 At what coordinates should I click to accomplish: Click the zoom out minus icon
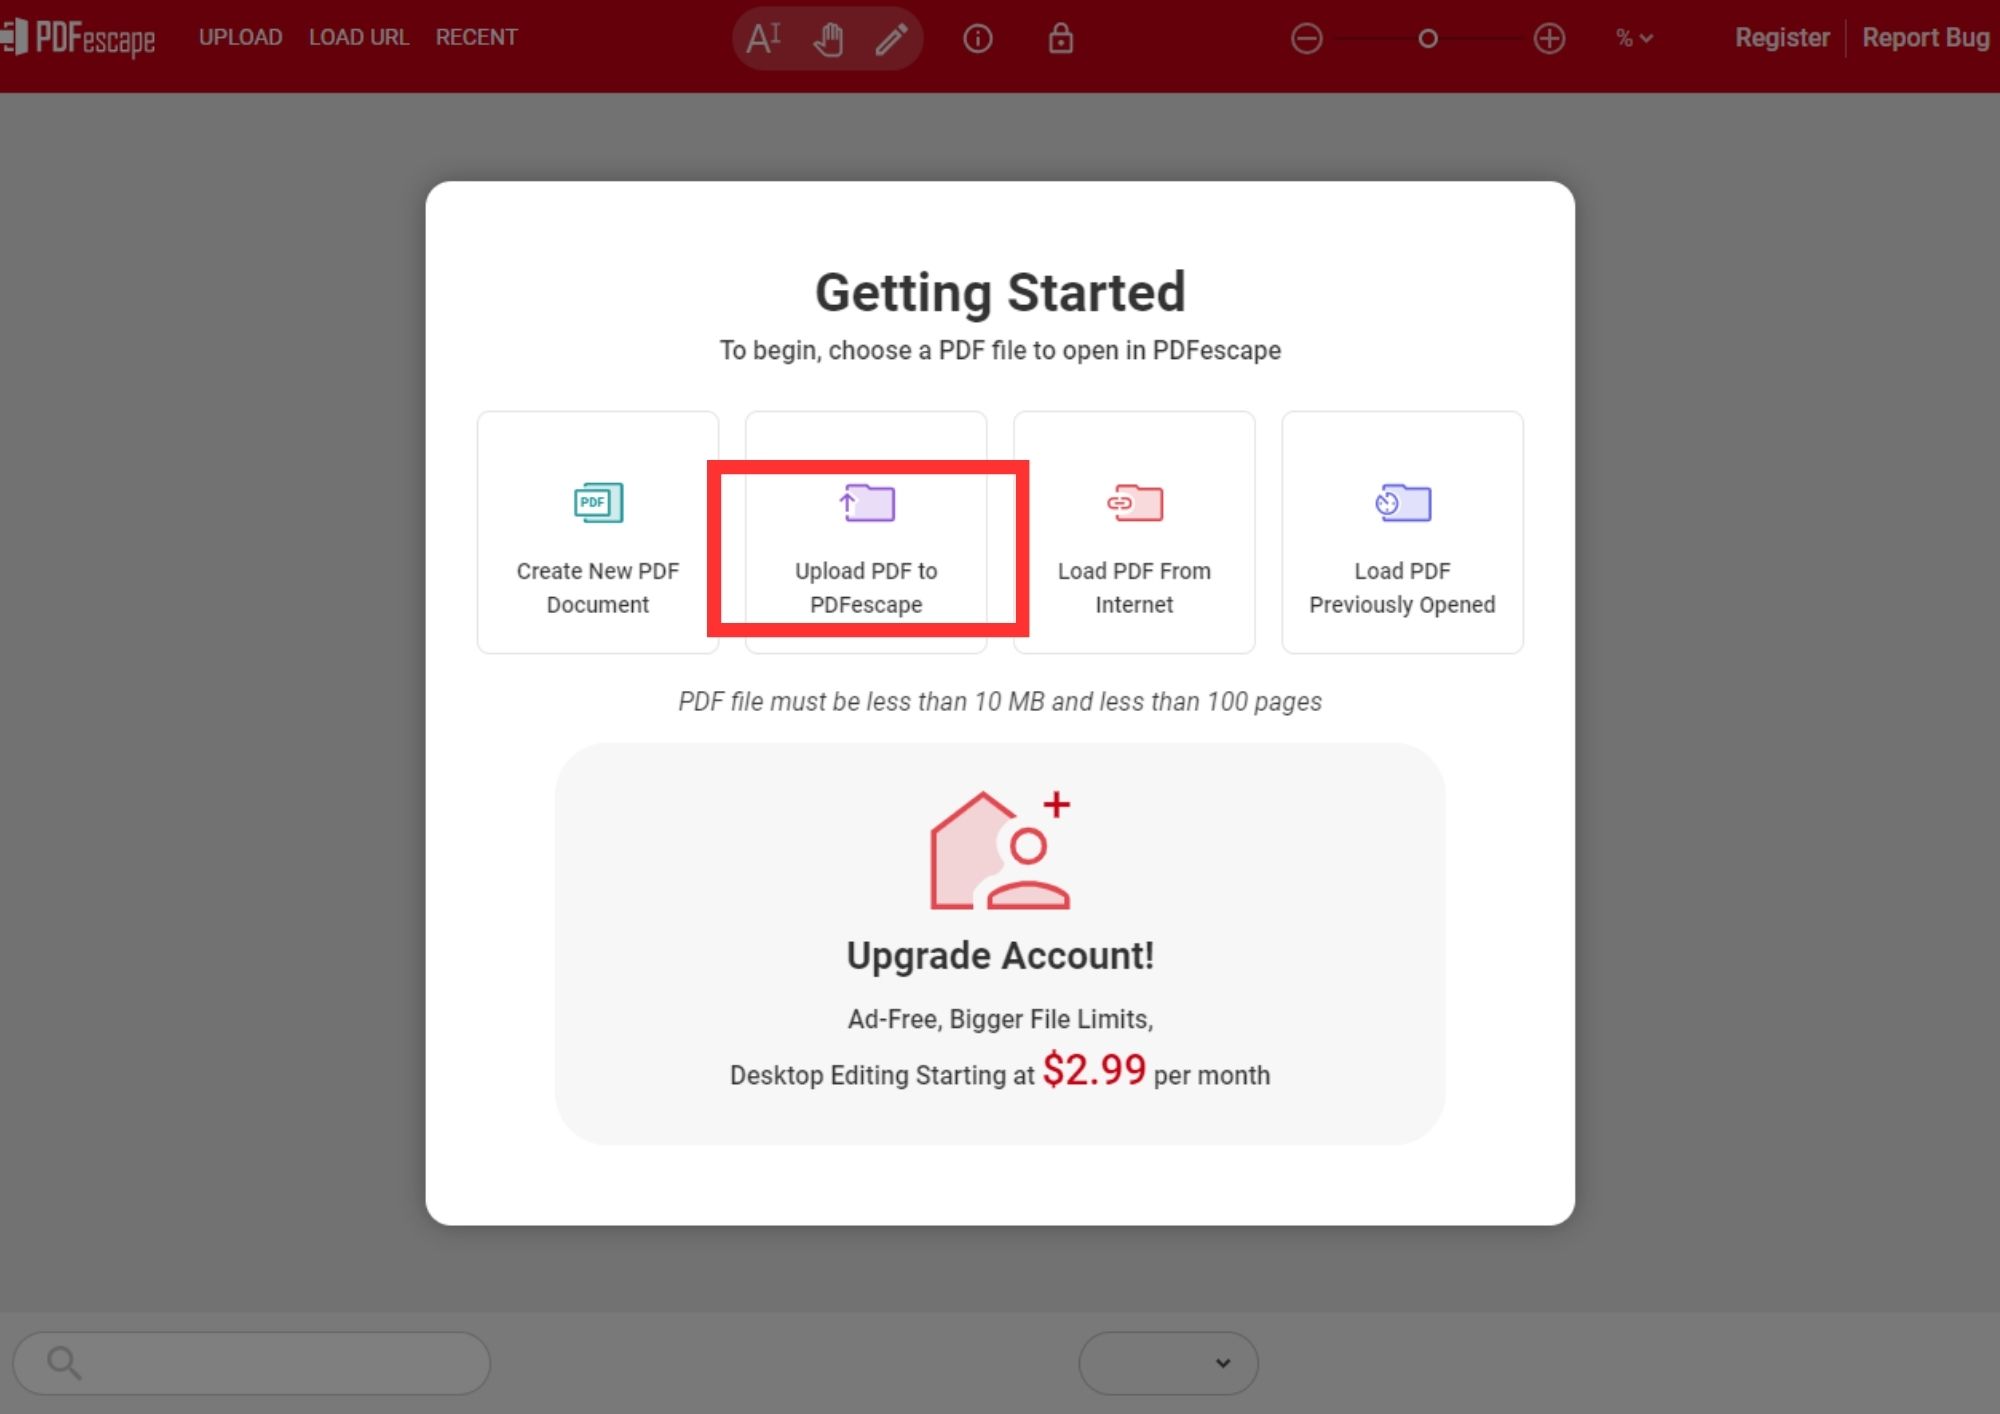coord(1306,39)
